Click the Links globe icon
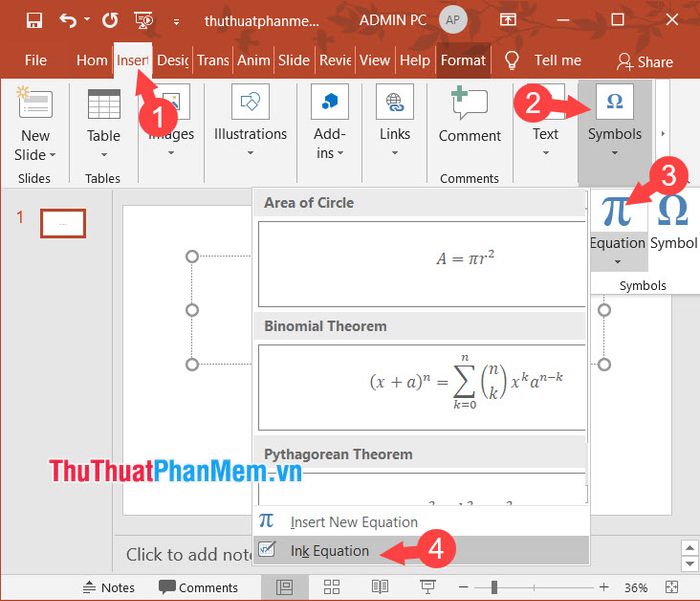Viewport: 700px width, 601px height. (x=395, y=102)
